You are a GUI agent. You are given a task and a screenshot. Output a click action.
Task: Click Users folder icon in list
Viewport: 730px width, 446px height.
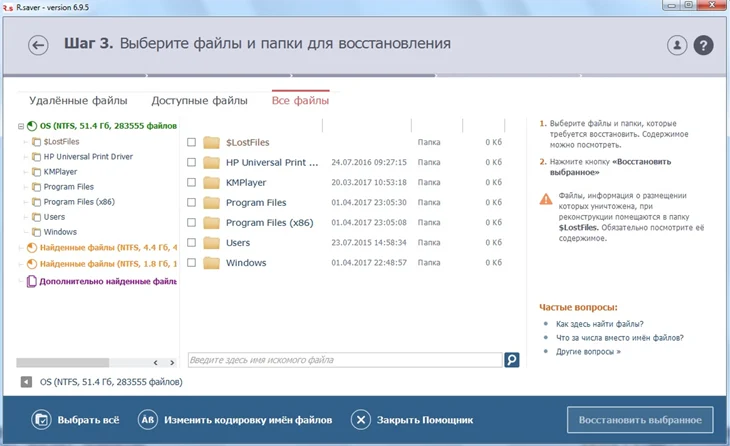[211, 242]
